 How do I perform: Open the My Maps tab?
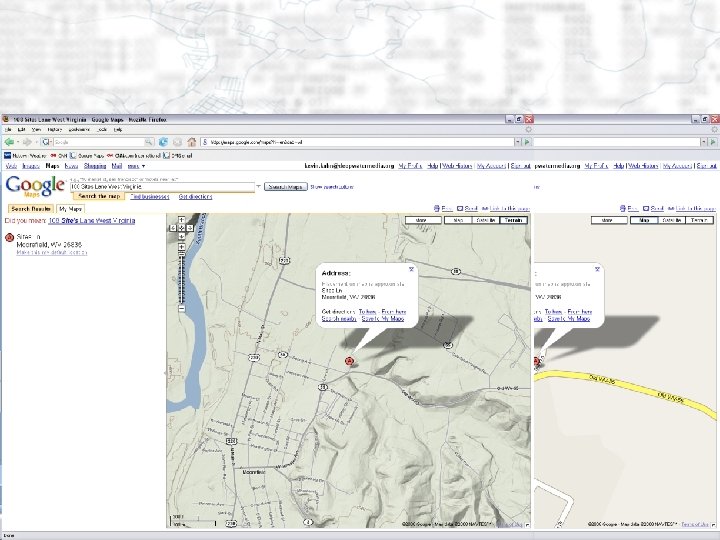pyautogui.click(x=70, y=209)
